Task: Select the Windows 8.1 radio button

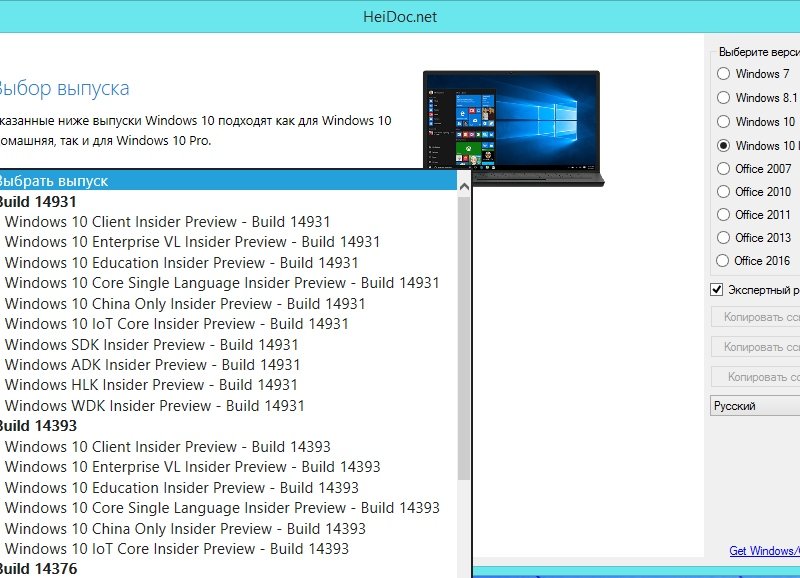Action: pyautogui.click(x=723, y=97)
